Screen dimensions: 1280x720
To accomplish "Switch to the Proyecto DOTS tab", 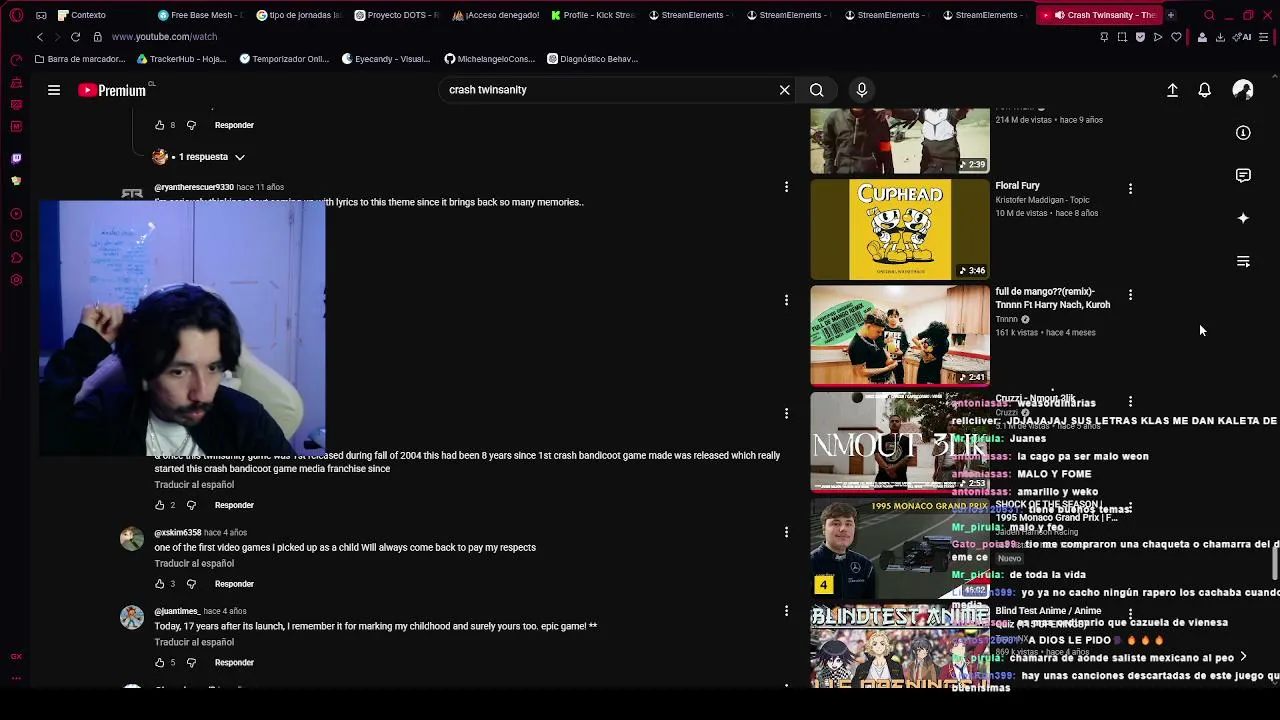I will point(397,15).
